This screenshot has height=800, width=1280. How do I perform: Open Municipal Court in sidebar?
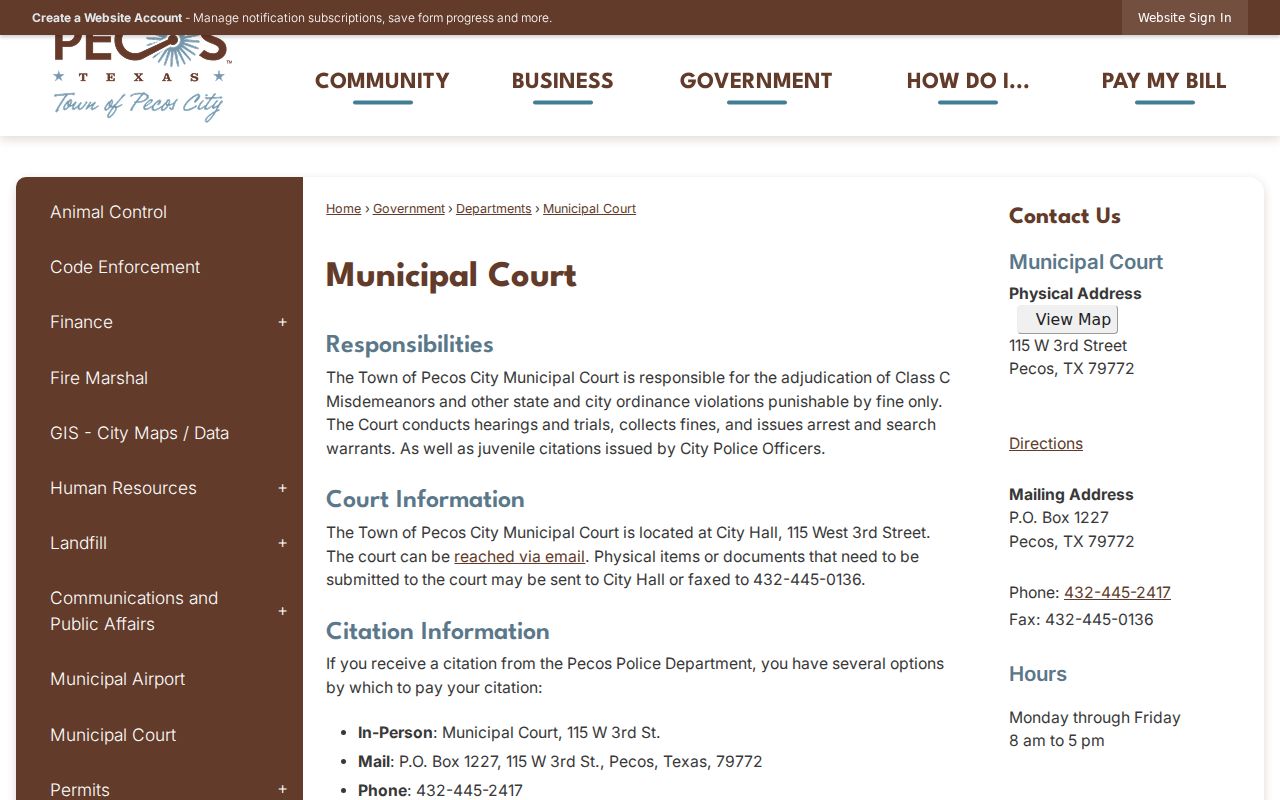pos(113,735)
